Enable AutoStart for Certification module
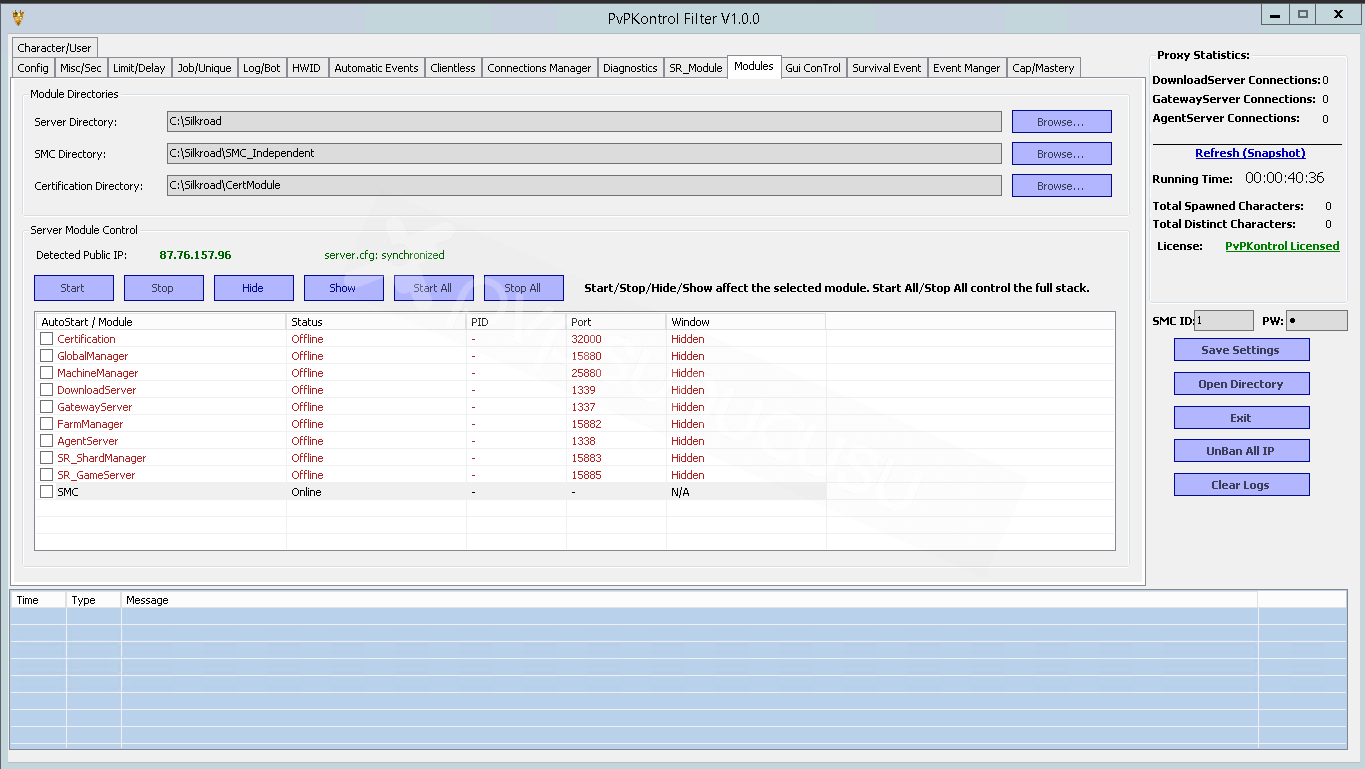The image size is (1365, 769). (46, 339)
